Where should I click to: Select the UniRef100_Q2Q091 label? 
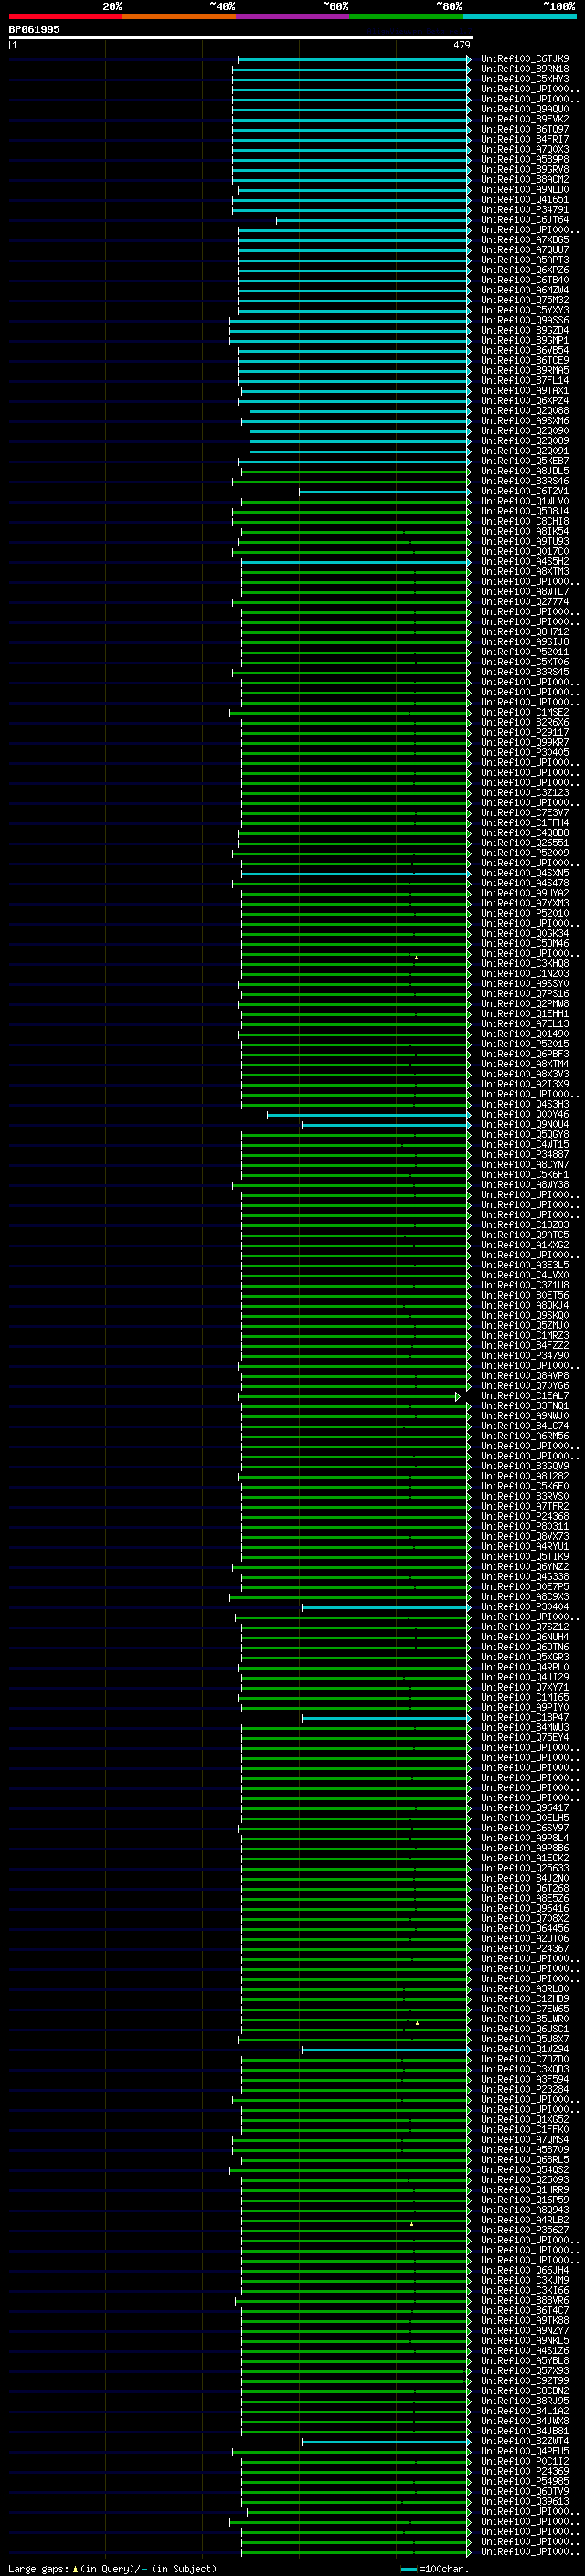(x=525, y=451)
